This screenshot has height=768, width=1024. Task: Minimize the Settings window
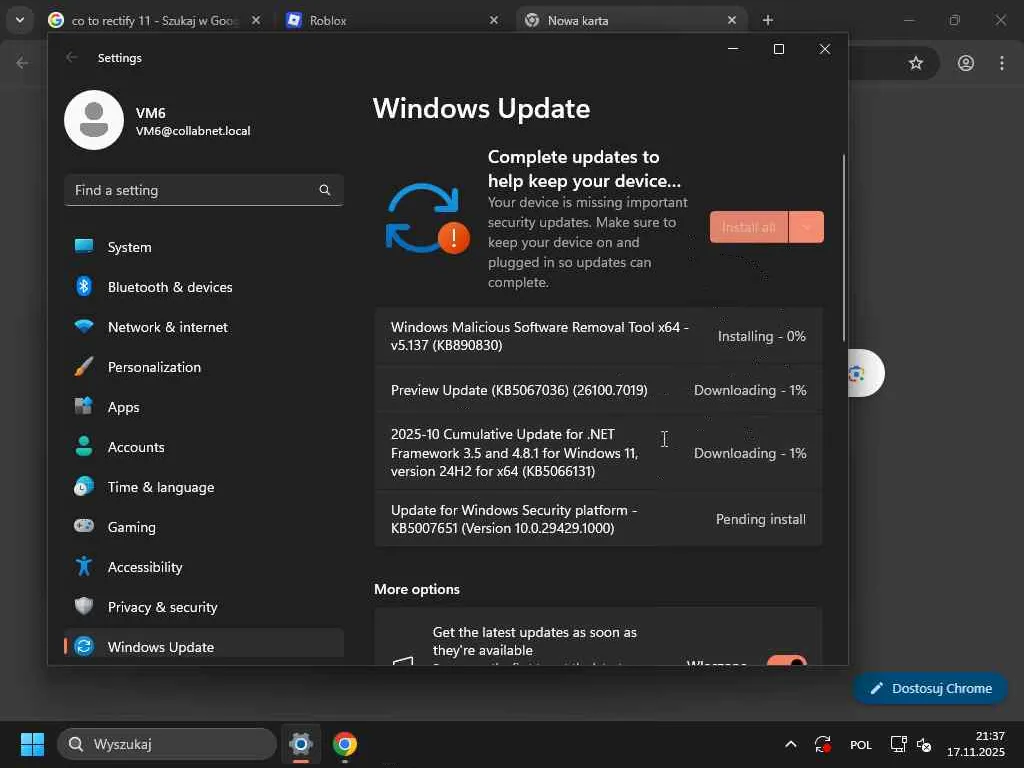point(733,49)
